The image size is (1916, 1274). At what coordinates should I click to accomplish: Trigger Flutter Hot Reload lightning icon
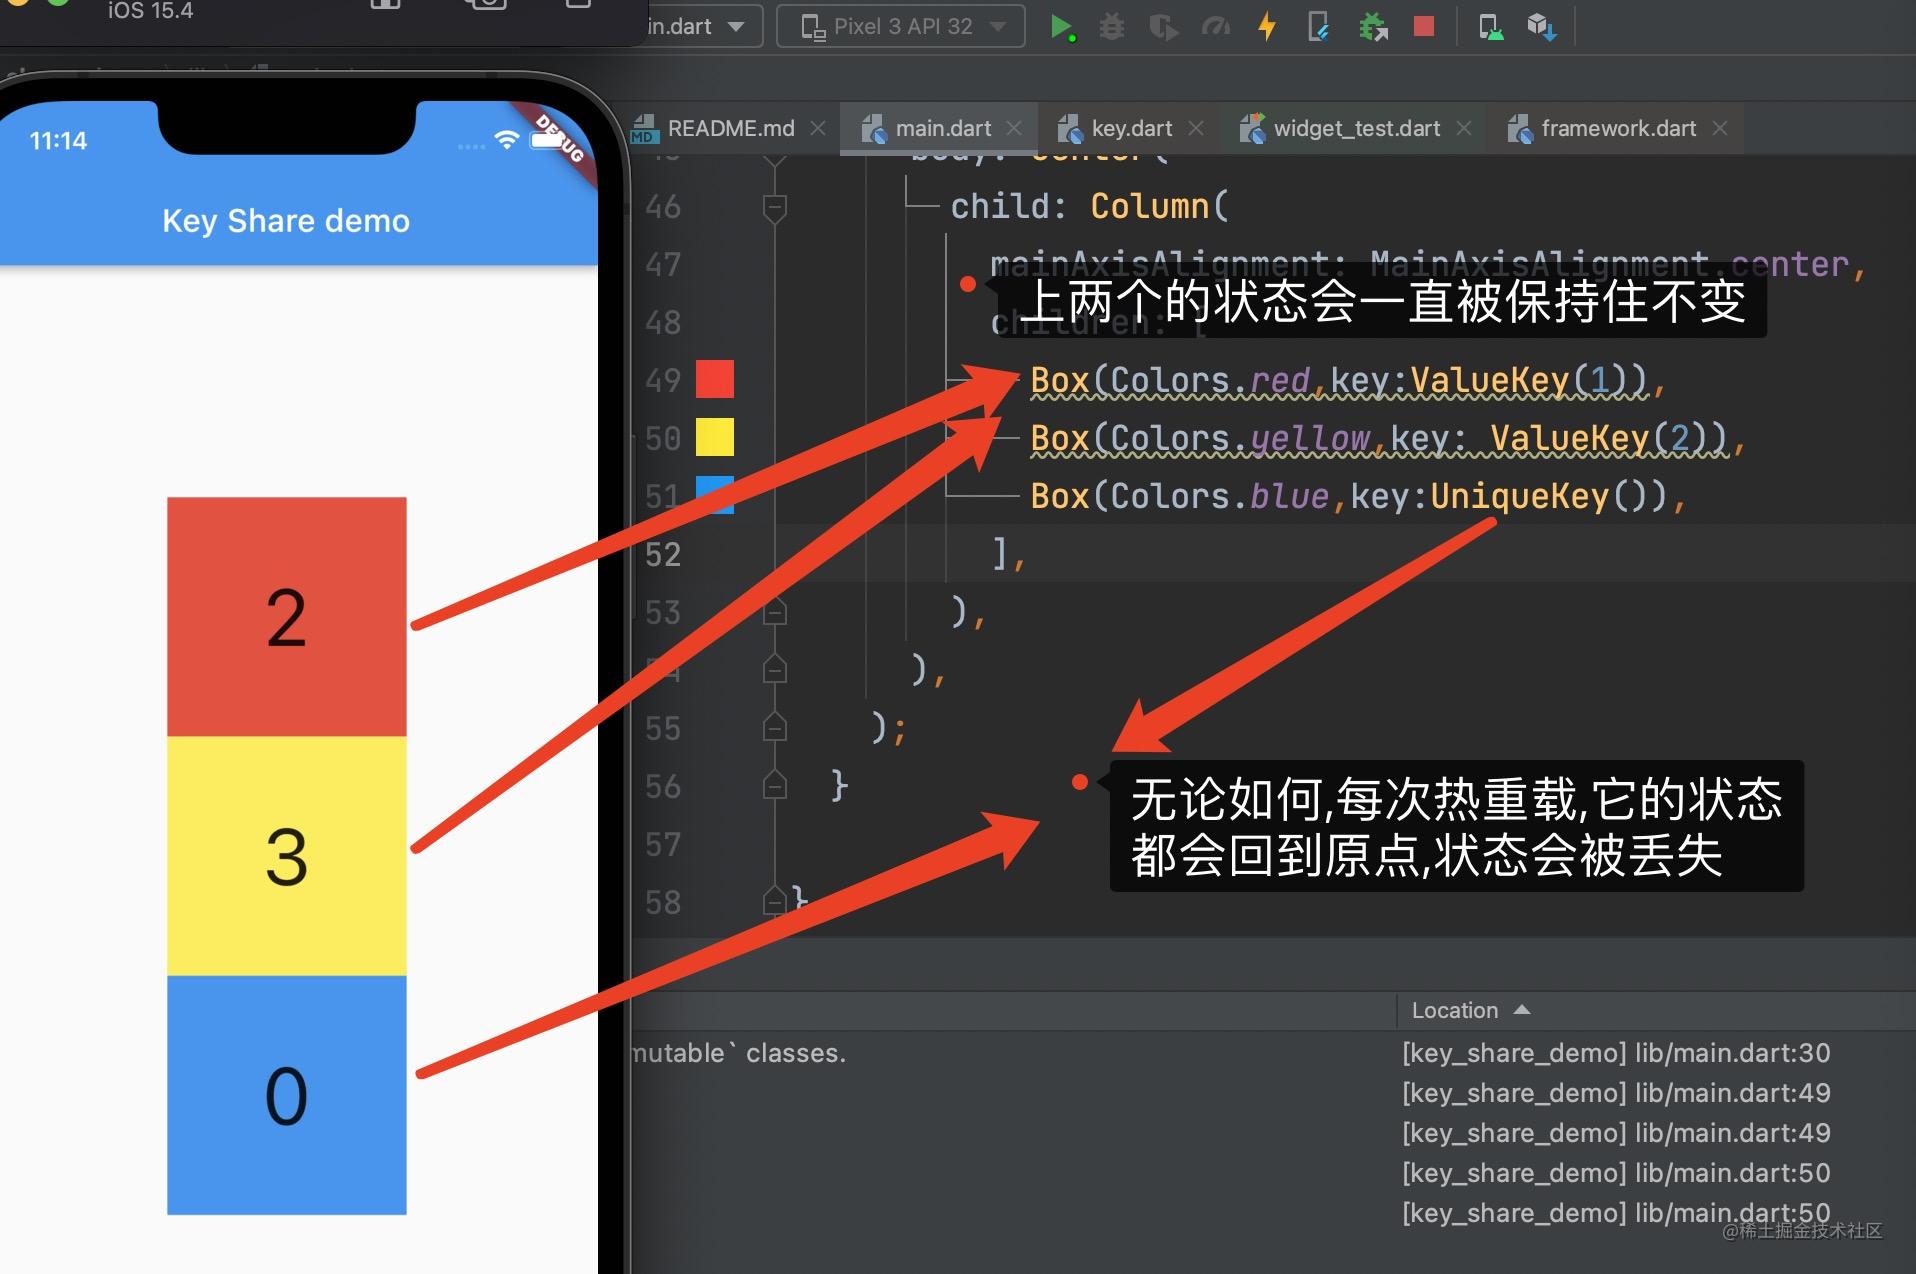[x=1267, y=27]
